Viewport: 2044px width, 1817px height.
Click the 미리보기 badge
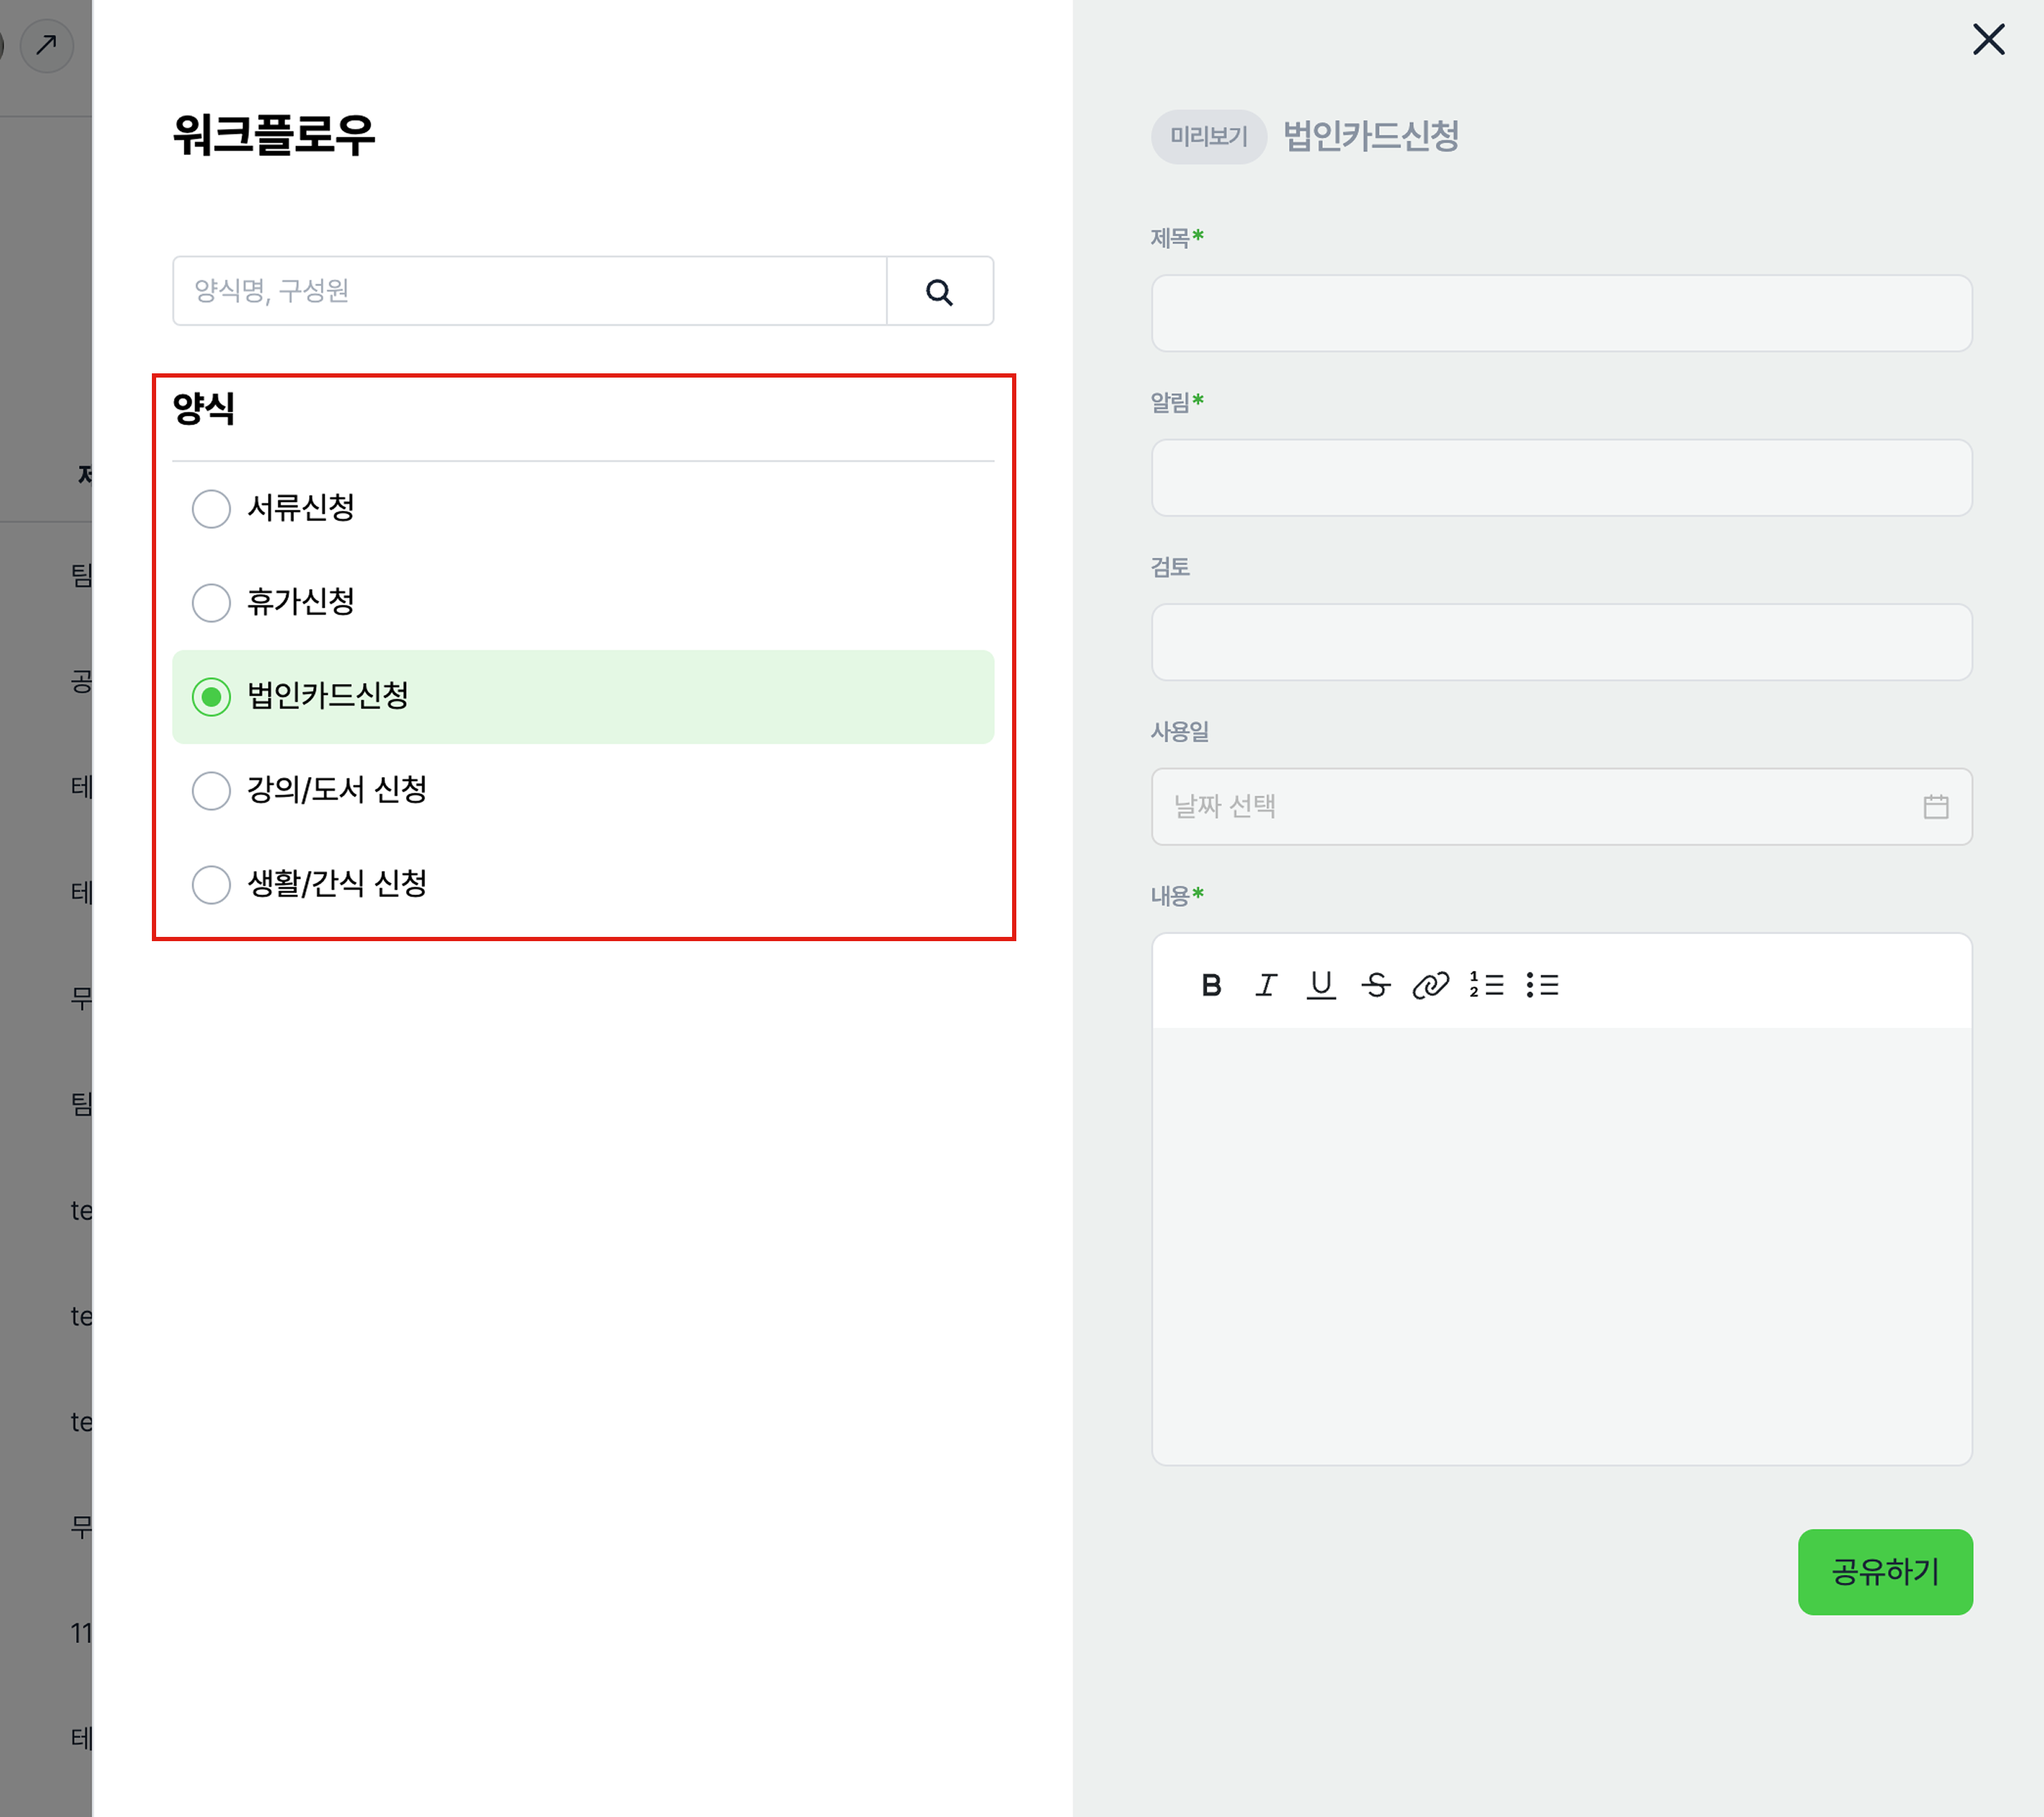(1208, 137)
